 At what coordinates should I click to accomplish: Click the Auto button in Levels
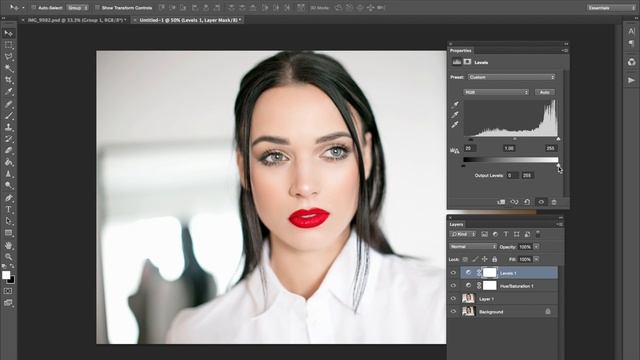coord(544,92)
